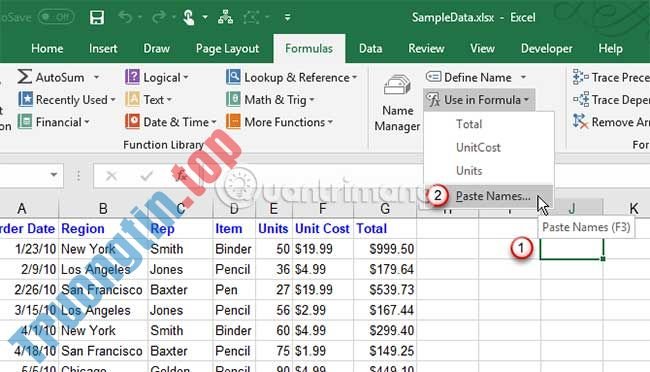The height and width of the screenshot is (372, 650).
Task: Expand the Undo history dropdown arrow
Action: 140,17
